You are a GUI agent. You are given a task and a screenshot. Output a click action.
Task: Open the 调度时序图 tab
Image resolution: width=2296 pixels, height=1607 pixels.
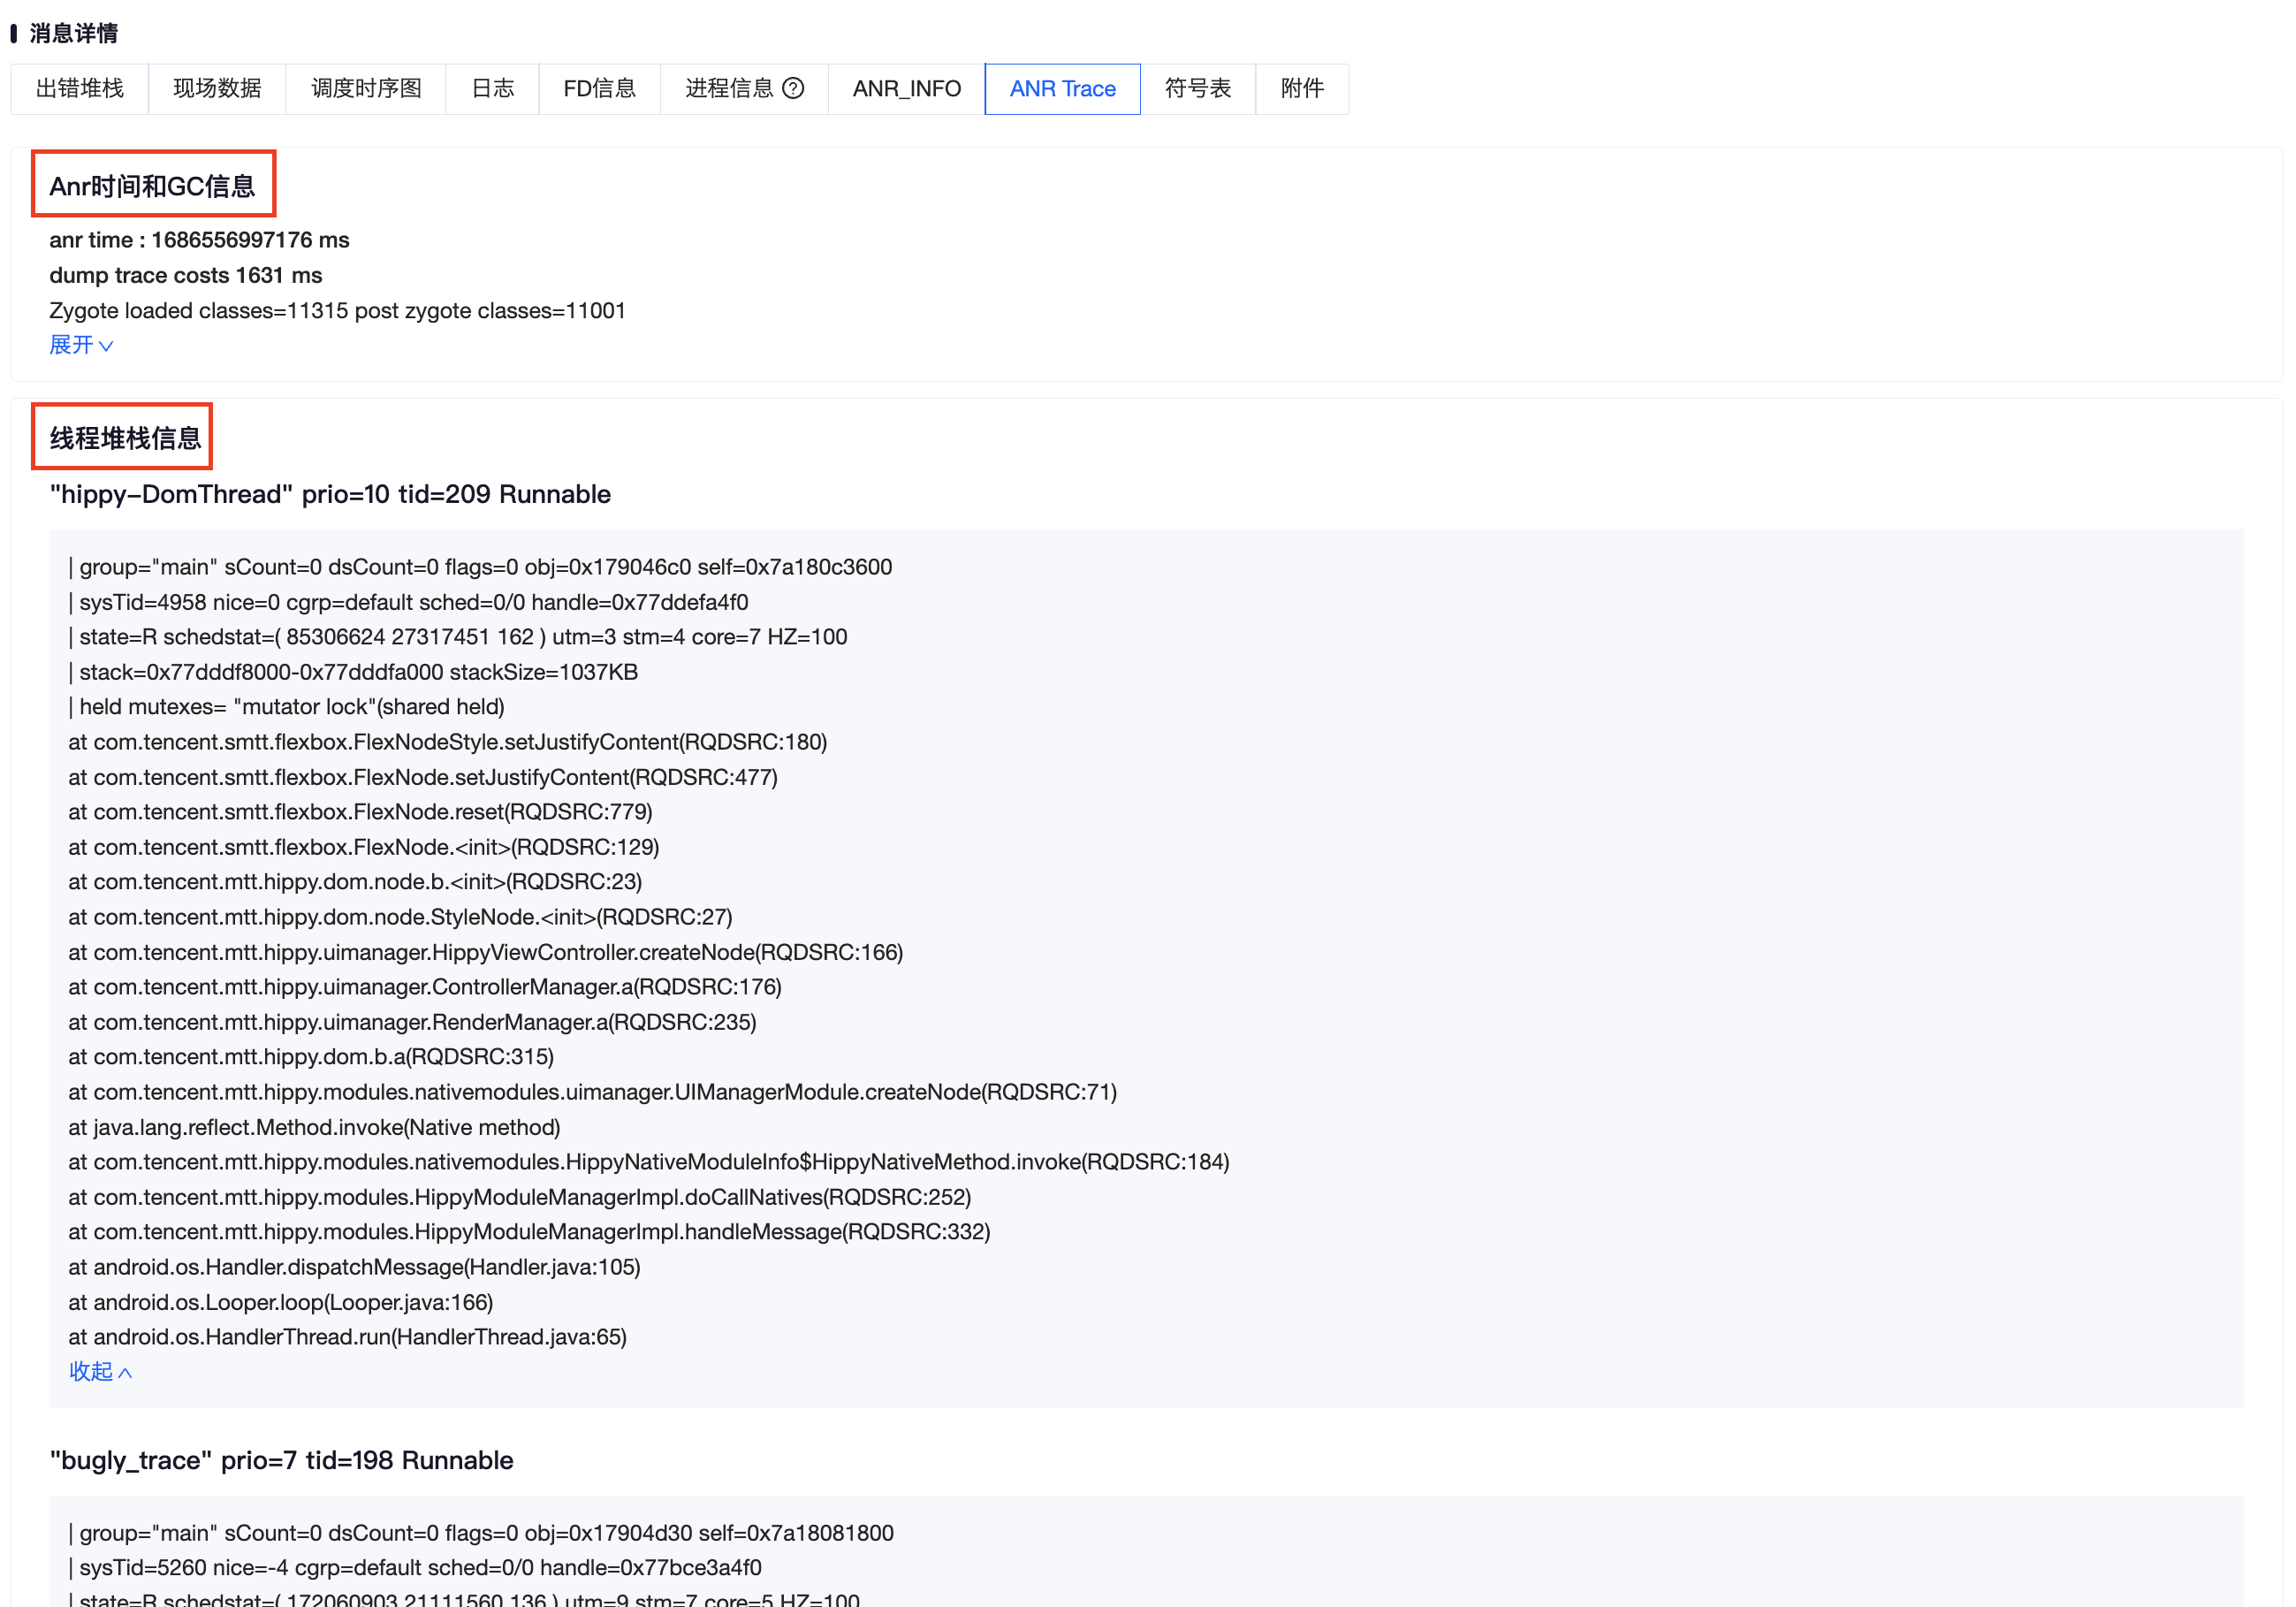tap(365, 88)
